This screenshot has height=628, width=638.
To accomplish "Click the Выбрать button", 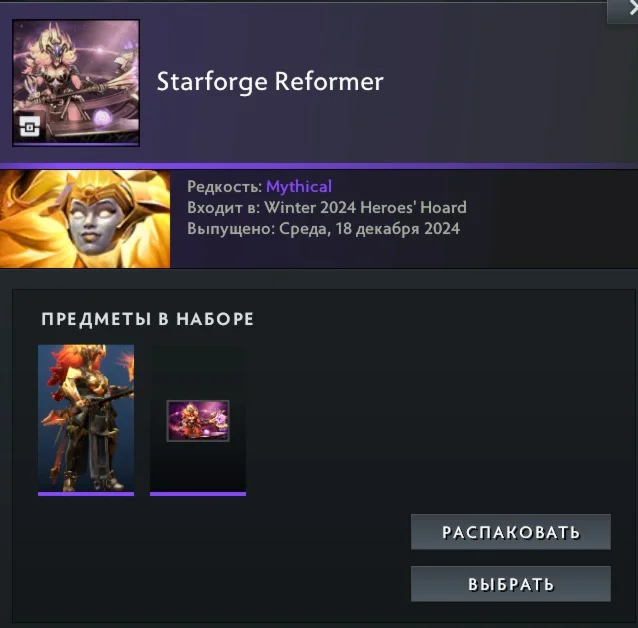I will (x=511, y=584).
